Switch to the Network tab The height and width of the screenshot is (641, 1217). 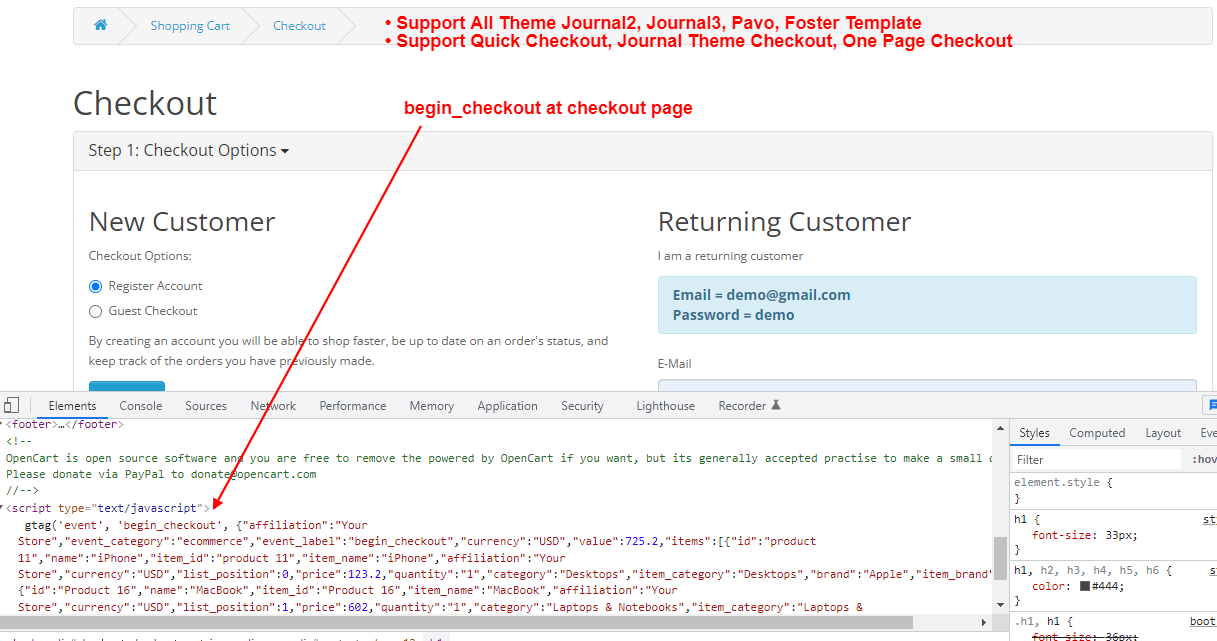click(273, 406)
